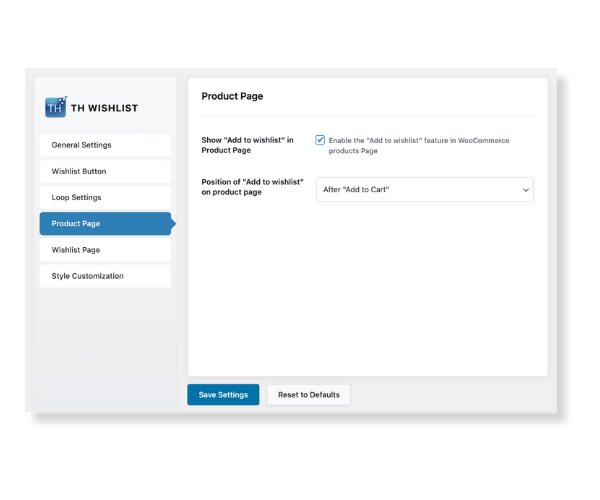Viewport: 600px width, 500px height.
Task: Open the 'After Add to Cart' position dropdown
Action: click(420, 190)
